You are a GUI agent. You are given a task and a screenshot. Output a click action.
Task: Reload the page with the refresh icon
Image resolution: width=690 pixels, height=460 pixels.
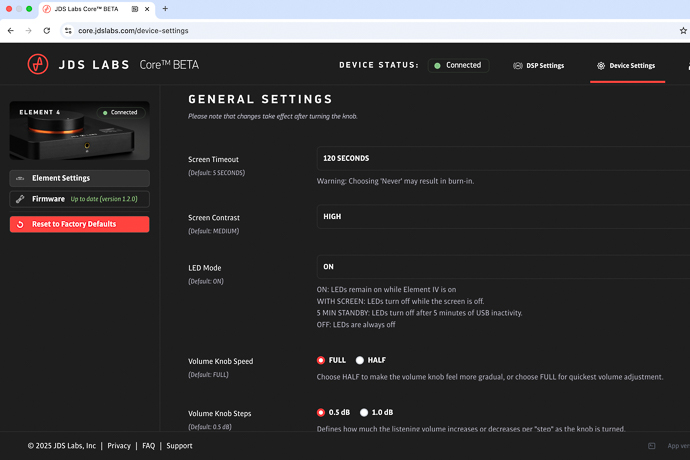(47, 31)
